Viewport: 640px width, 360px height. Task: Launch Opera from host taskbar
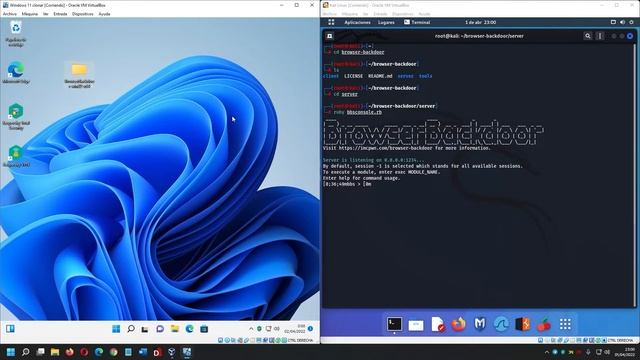(x=84, y=352)
